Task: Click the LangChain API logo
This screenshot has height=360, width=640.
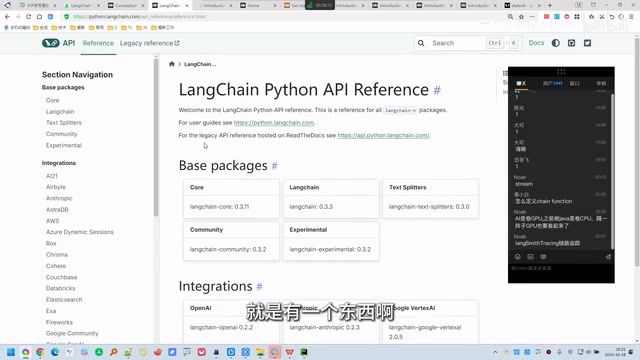Action: (x=58, y=43)
